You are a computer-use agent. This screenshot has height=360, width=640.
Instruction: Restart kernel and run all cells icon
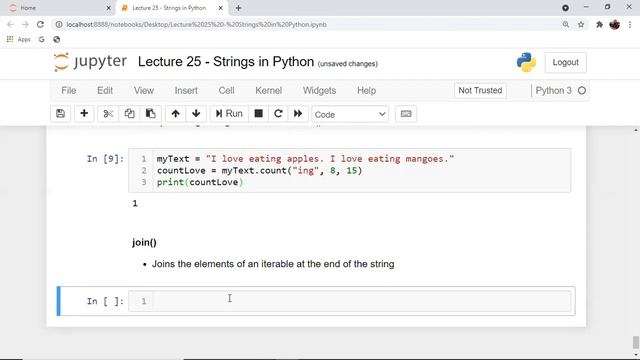coord(298,114)
